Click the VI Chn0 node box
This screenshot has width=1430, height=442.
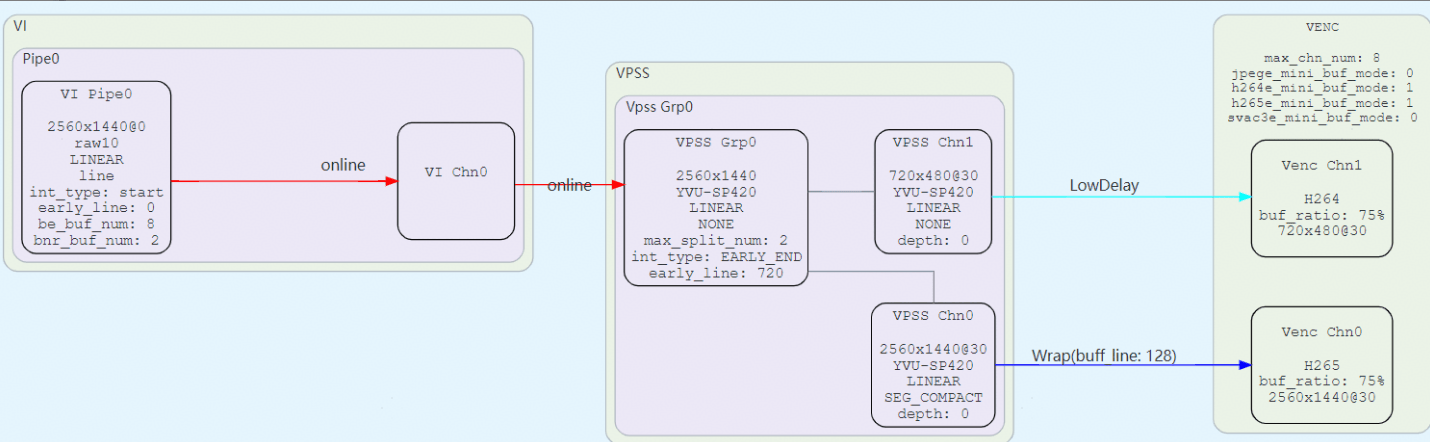click(x=456, y=181)
